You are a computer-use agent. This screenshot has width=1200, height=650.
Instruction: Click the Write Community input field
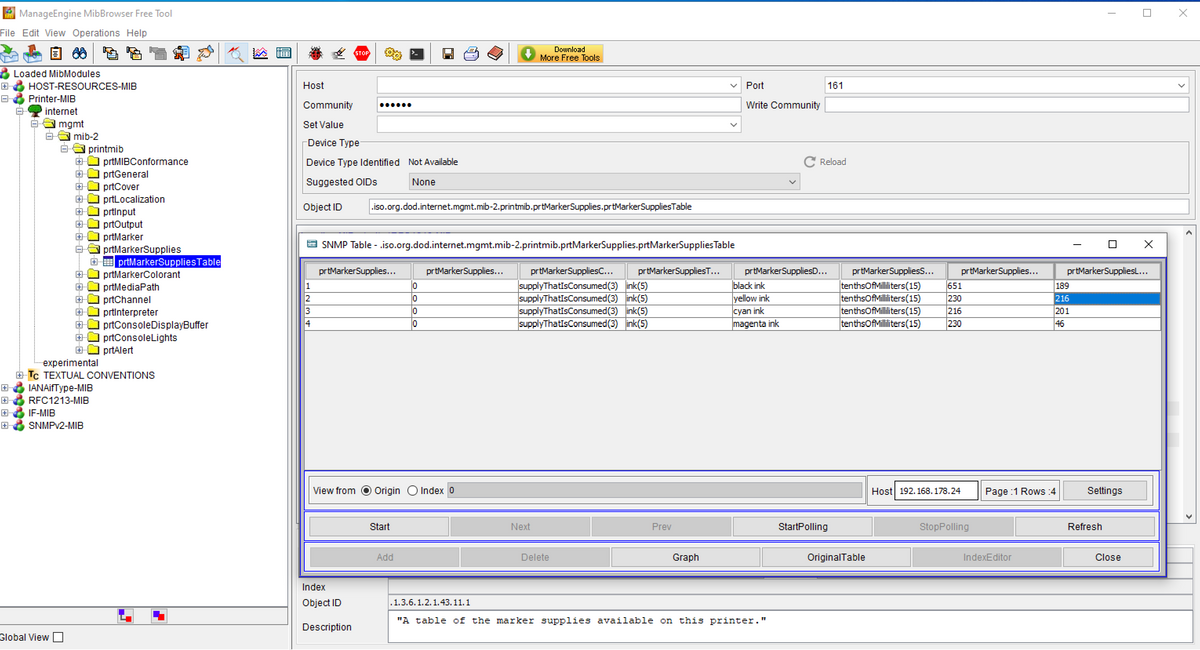tap(1006, 105)
